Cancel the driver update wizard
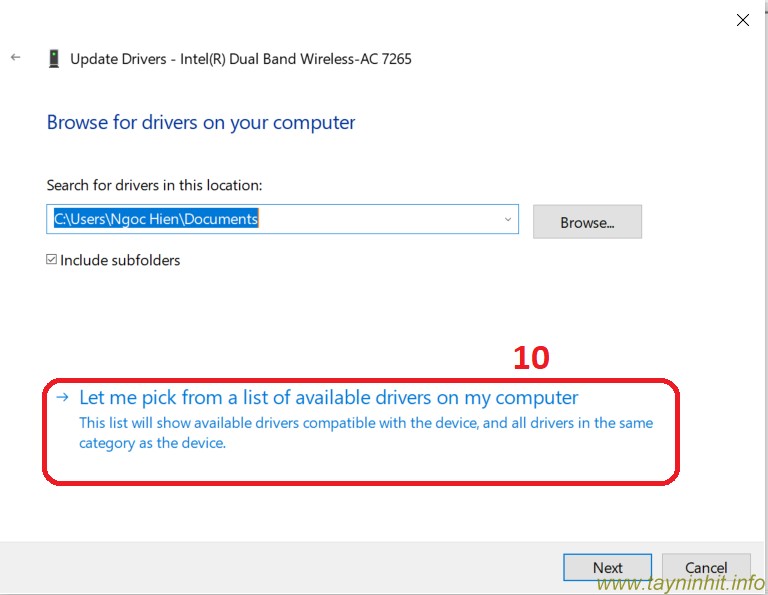Screen dimensions: 768x595 point(706,567)
